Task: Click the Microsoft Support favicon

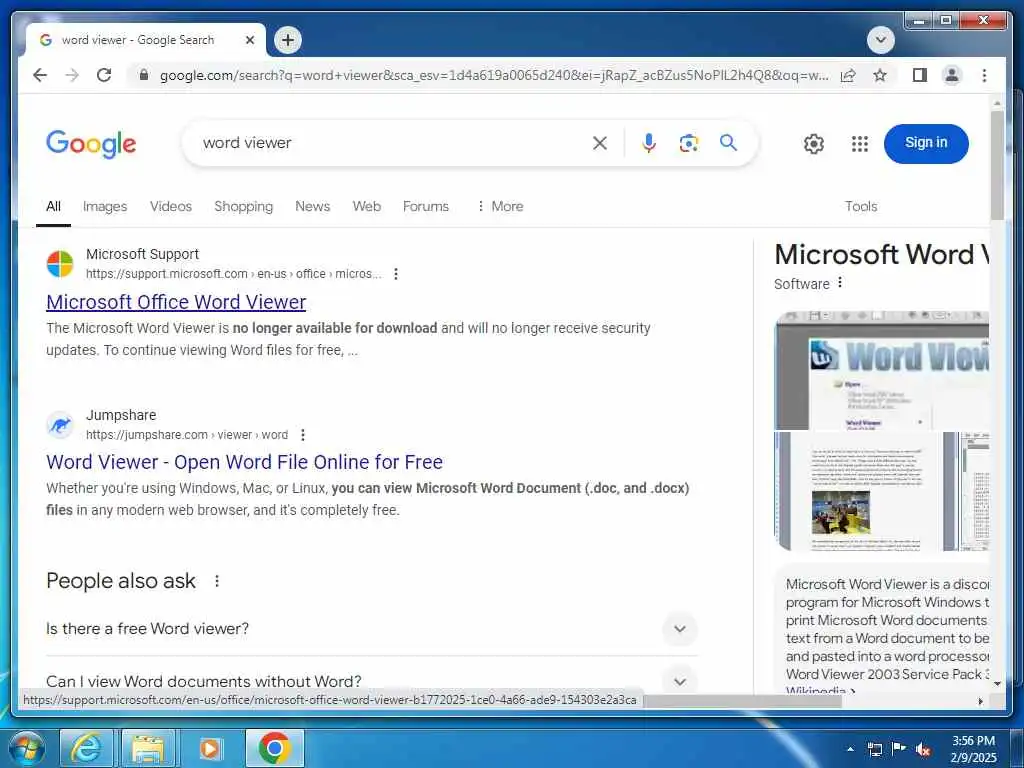Action: pos(60,264)
